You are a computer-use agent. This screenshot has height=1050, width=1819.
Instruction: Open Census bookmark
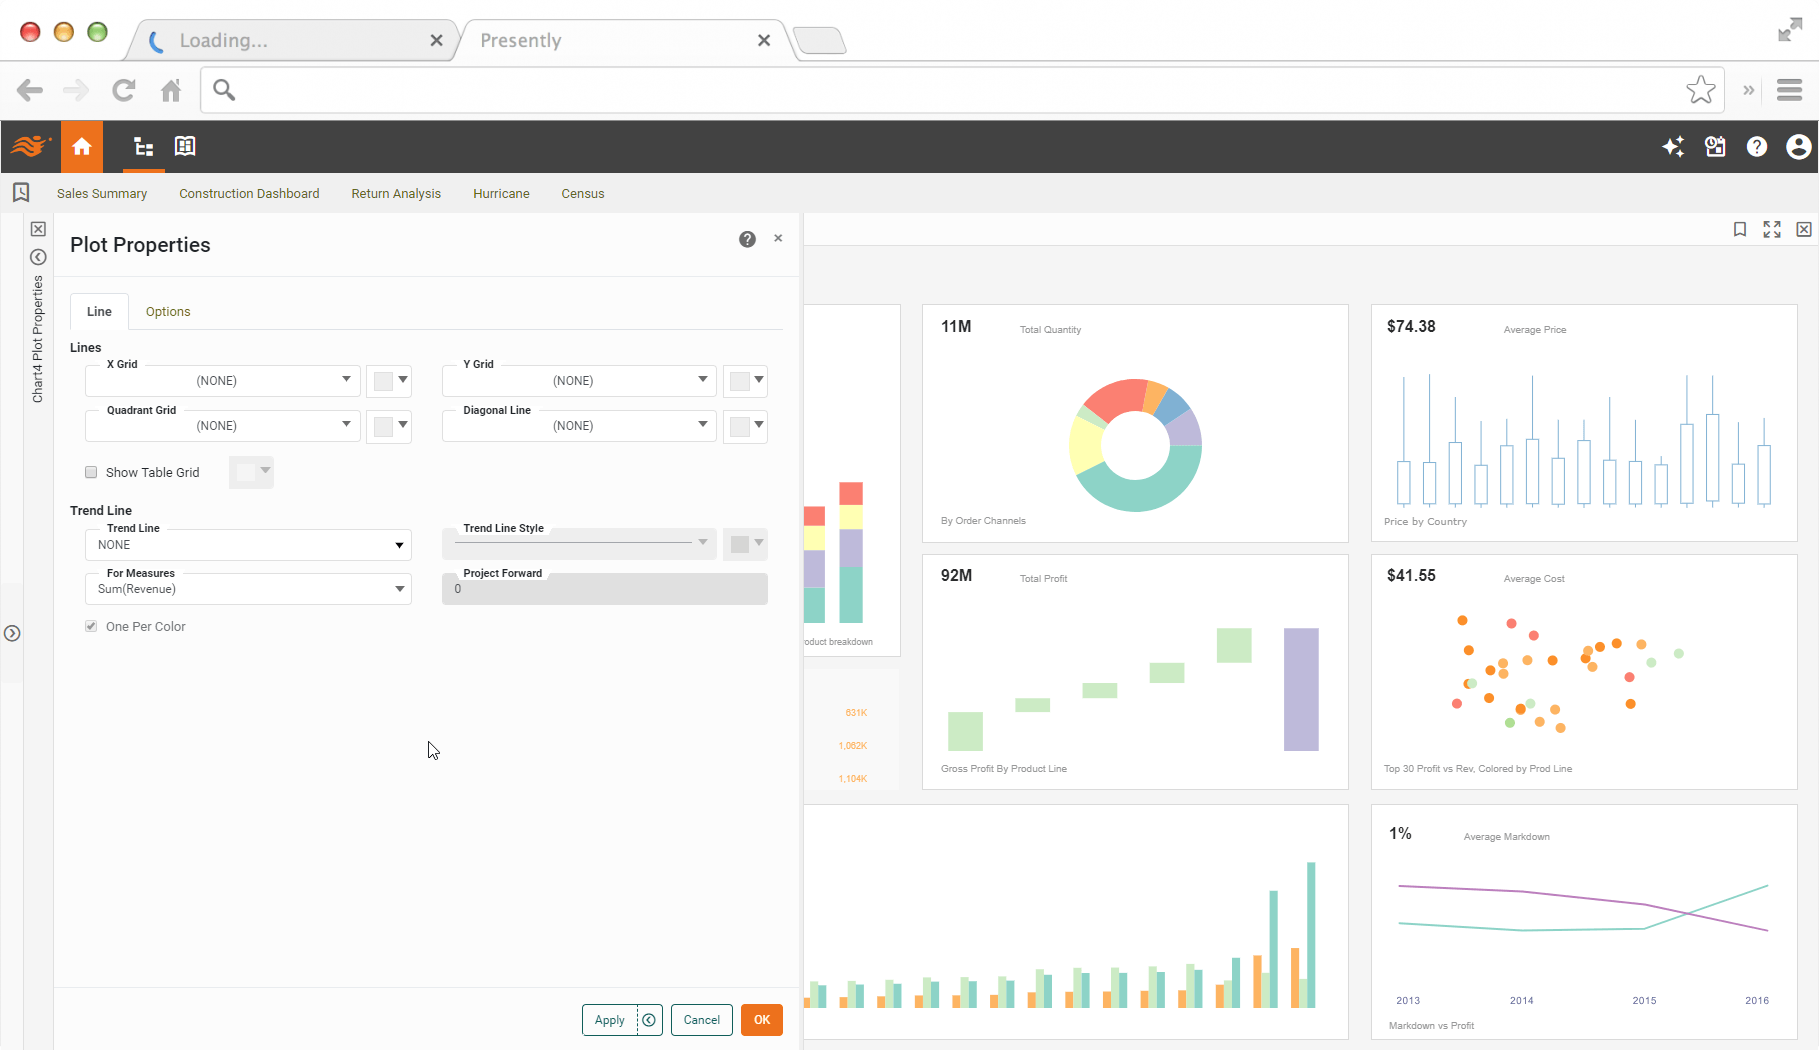(x=583, y=193)
